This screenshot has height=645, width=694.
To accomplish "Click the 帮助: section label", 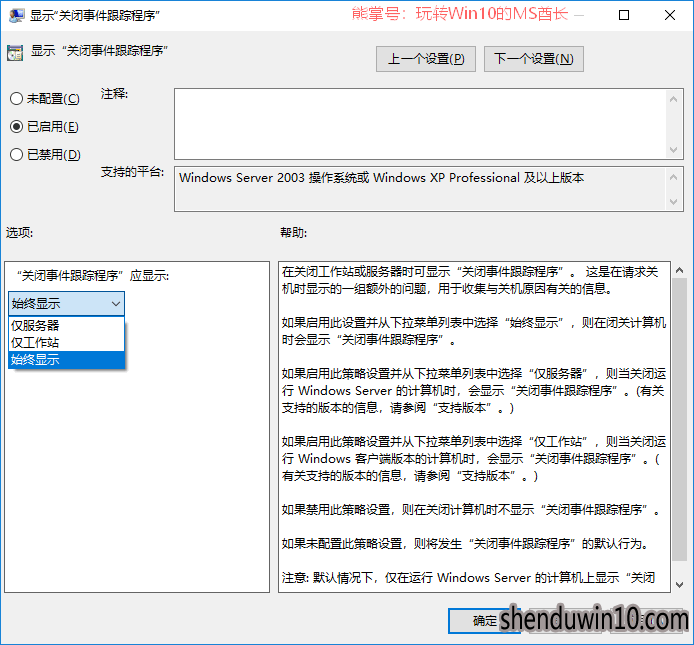I will pos(293,232).
